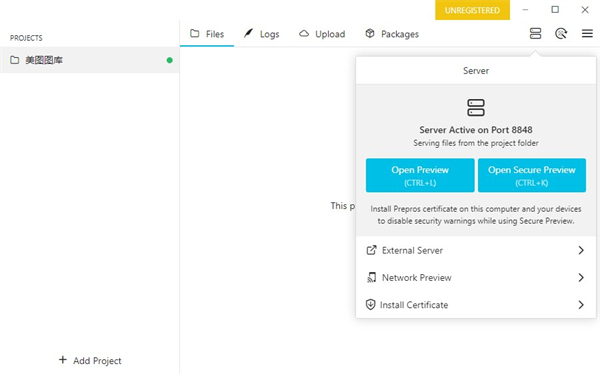Click the Files tab folder icon
This screenshot has height=374, width=600.
[195, 33]
